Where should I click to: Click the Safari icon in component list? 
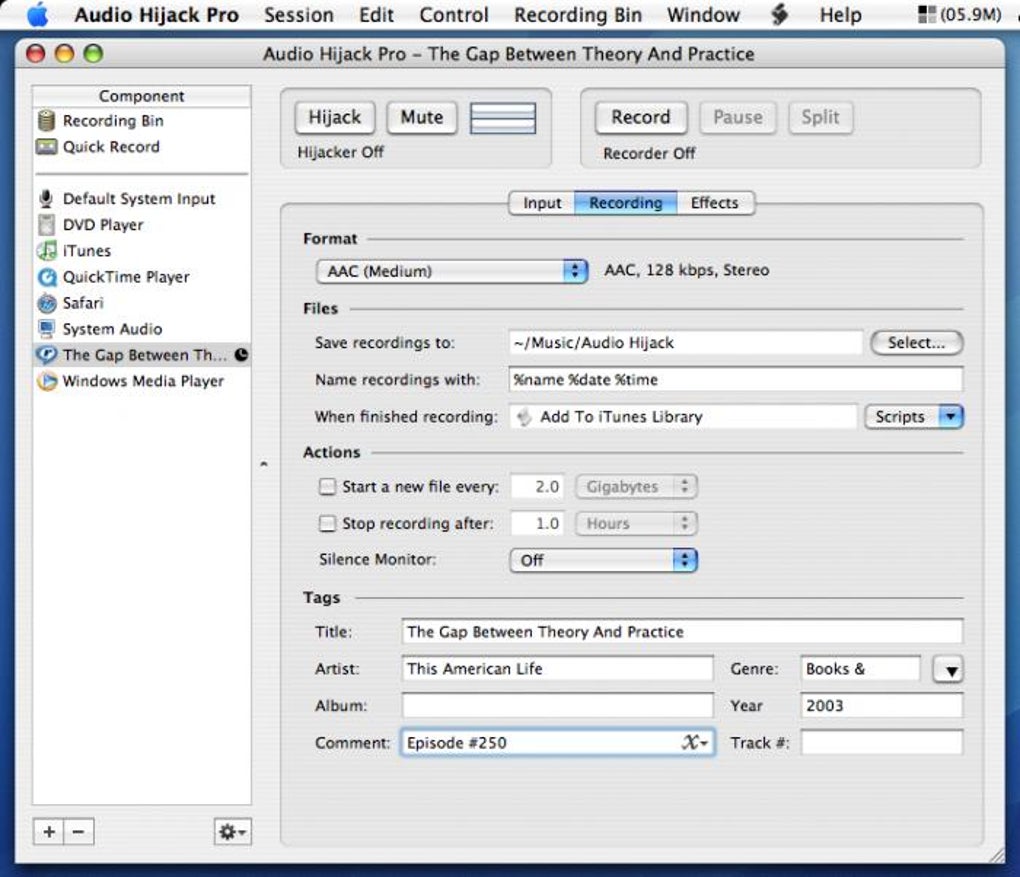point(46,303)
